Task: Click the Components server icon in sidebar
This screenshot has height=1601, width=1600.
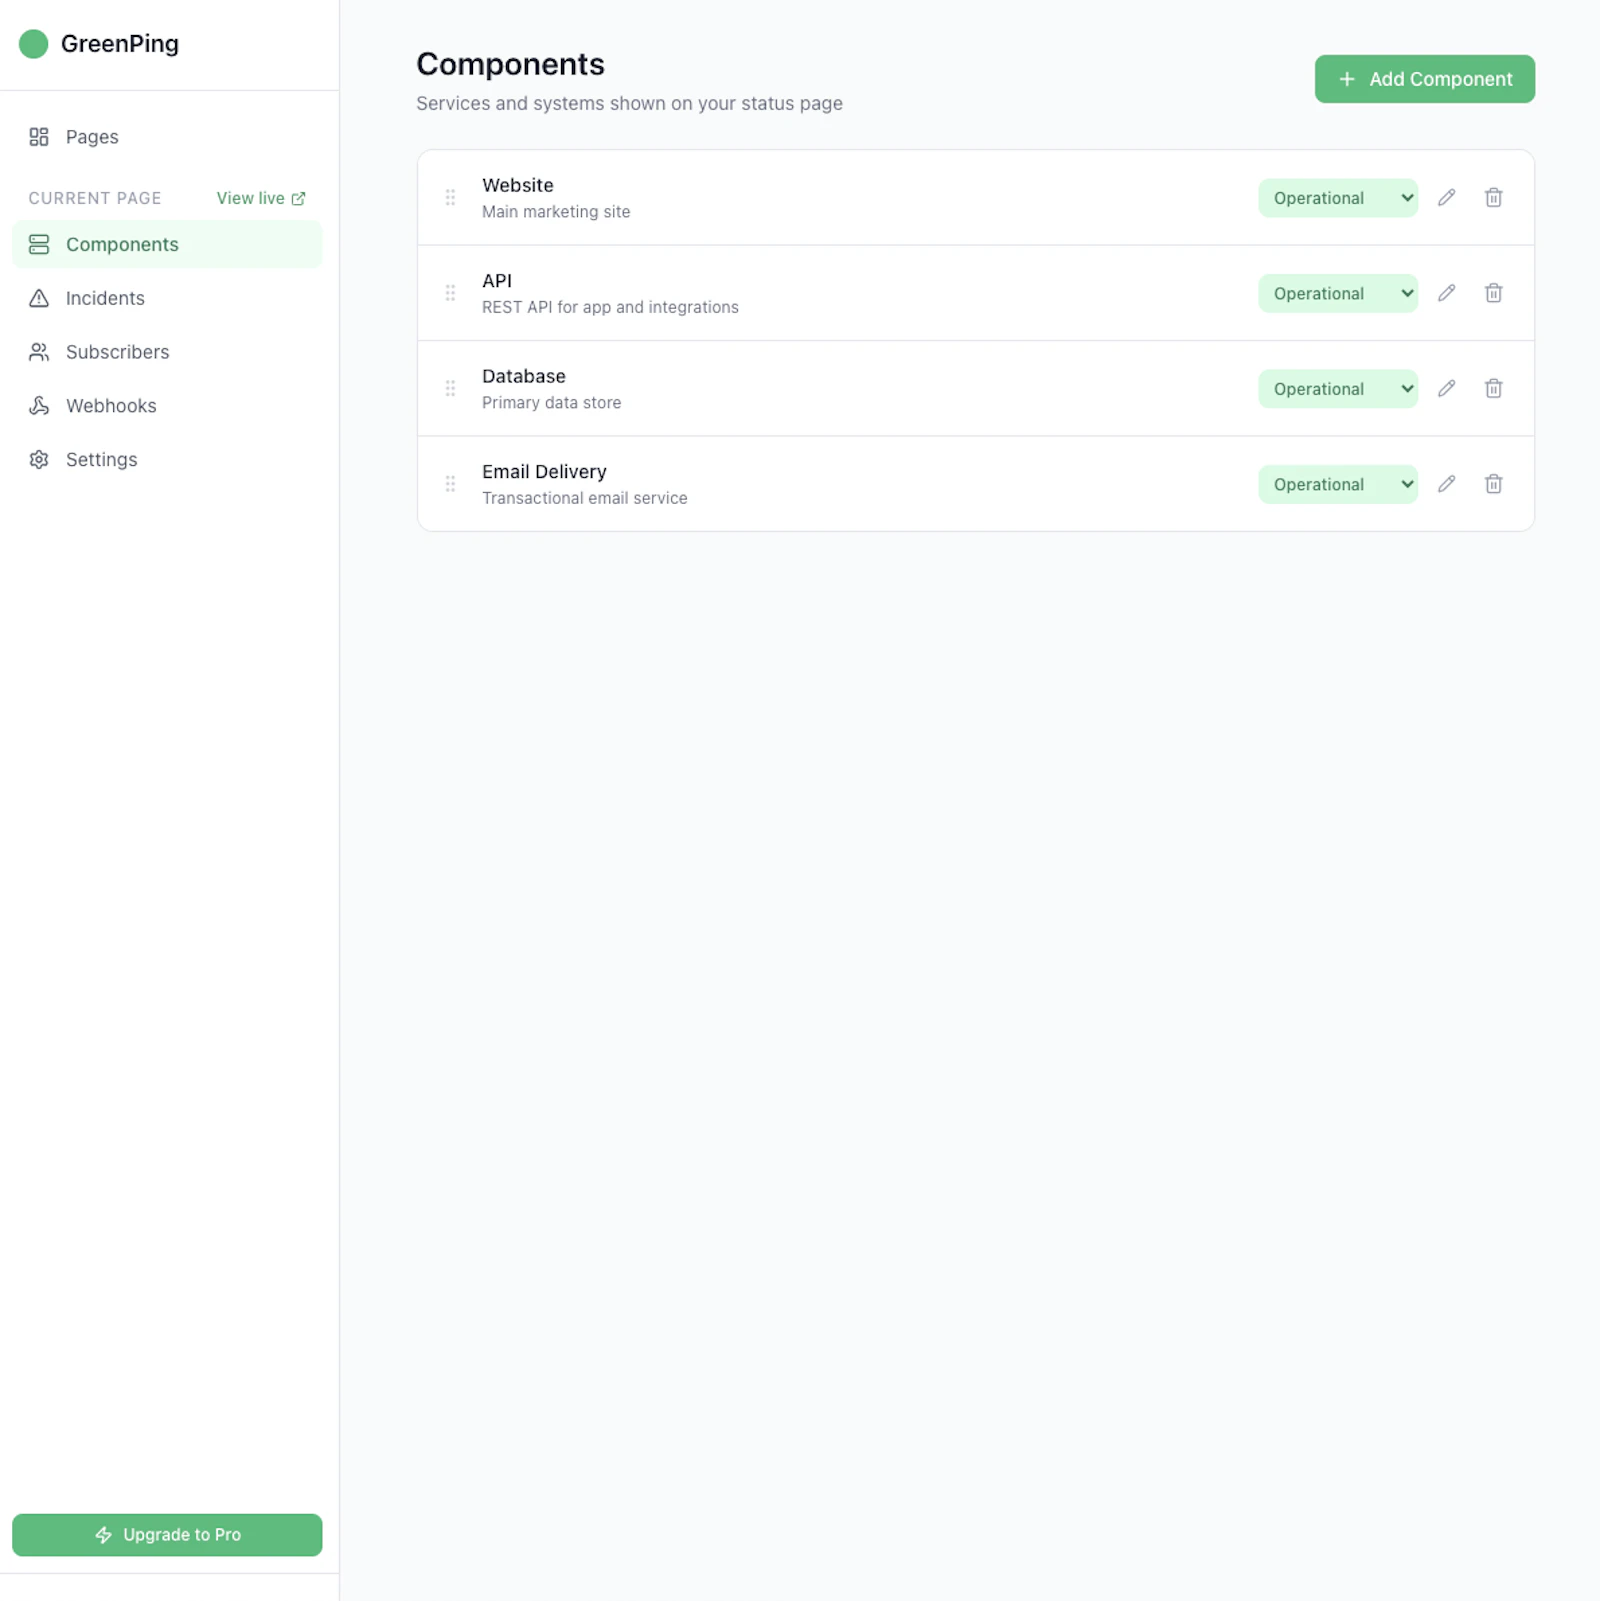Action: pyautogui.click(x=39, y=244)
